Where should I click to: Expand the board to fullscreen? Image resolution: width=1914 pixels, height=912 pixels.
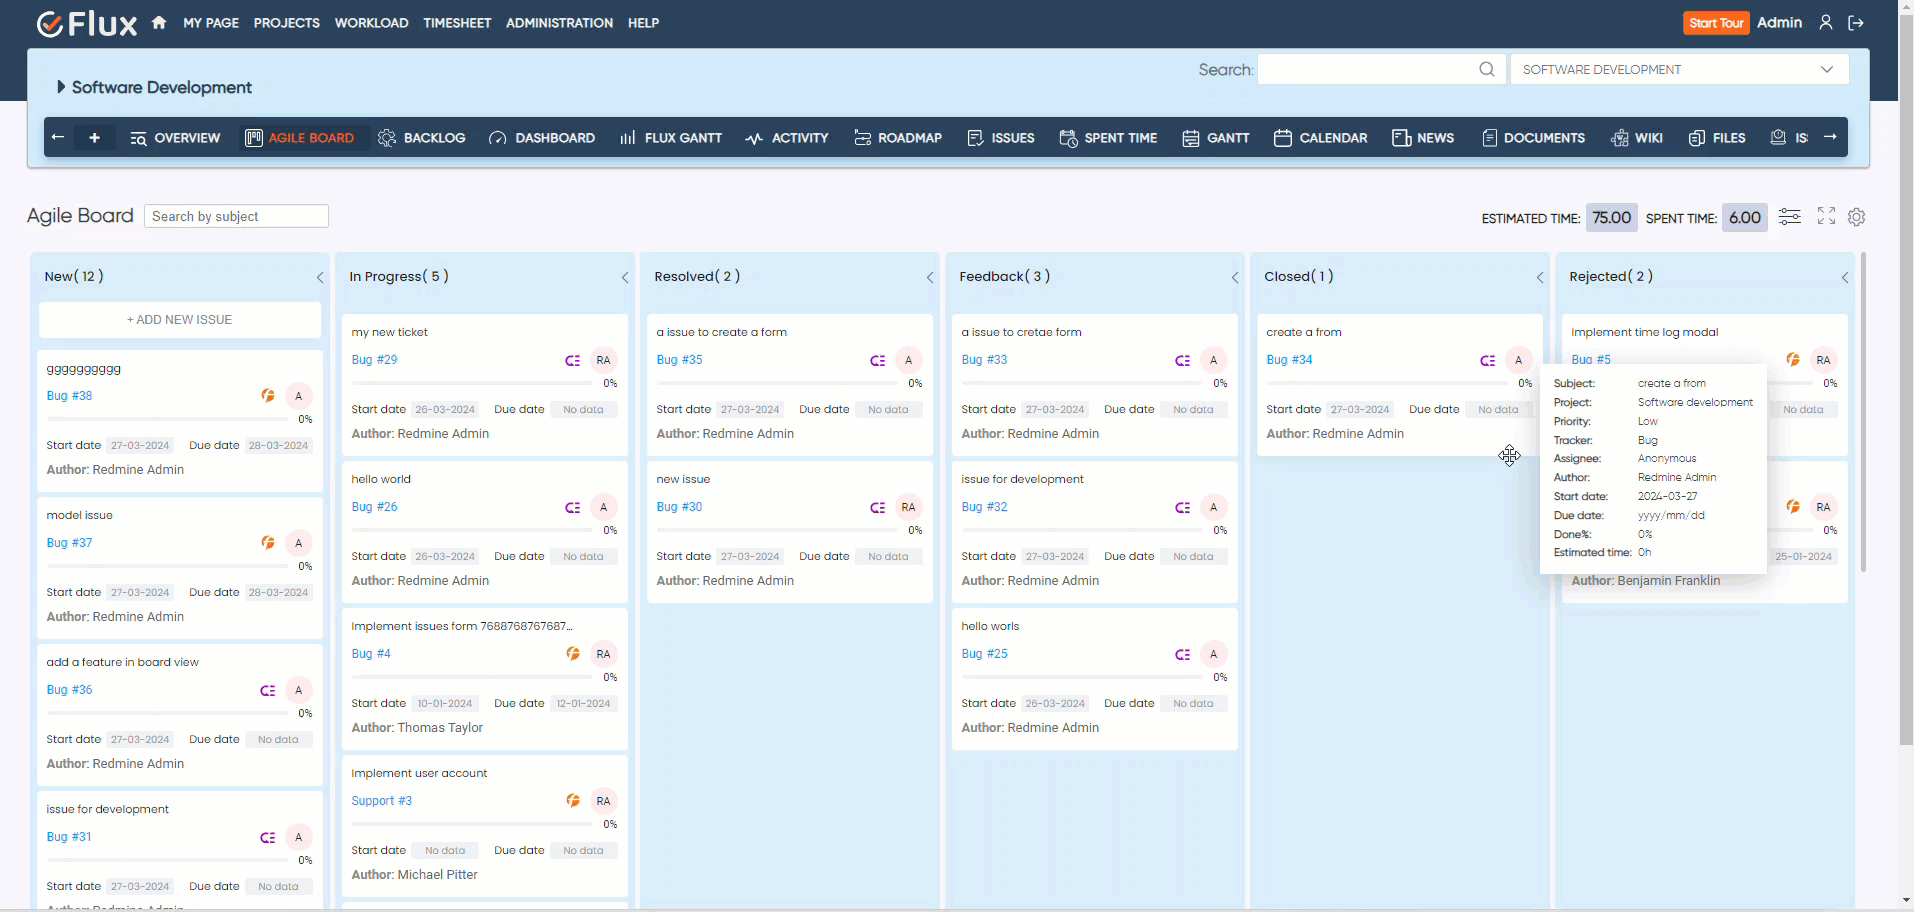[x=1827, y=216]
